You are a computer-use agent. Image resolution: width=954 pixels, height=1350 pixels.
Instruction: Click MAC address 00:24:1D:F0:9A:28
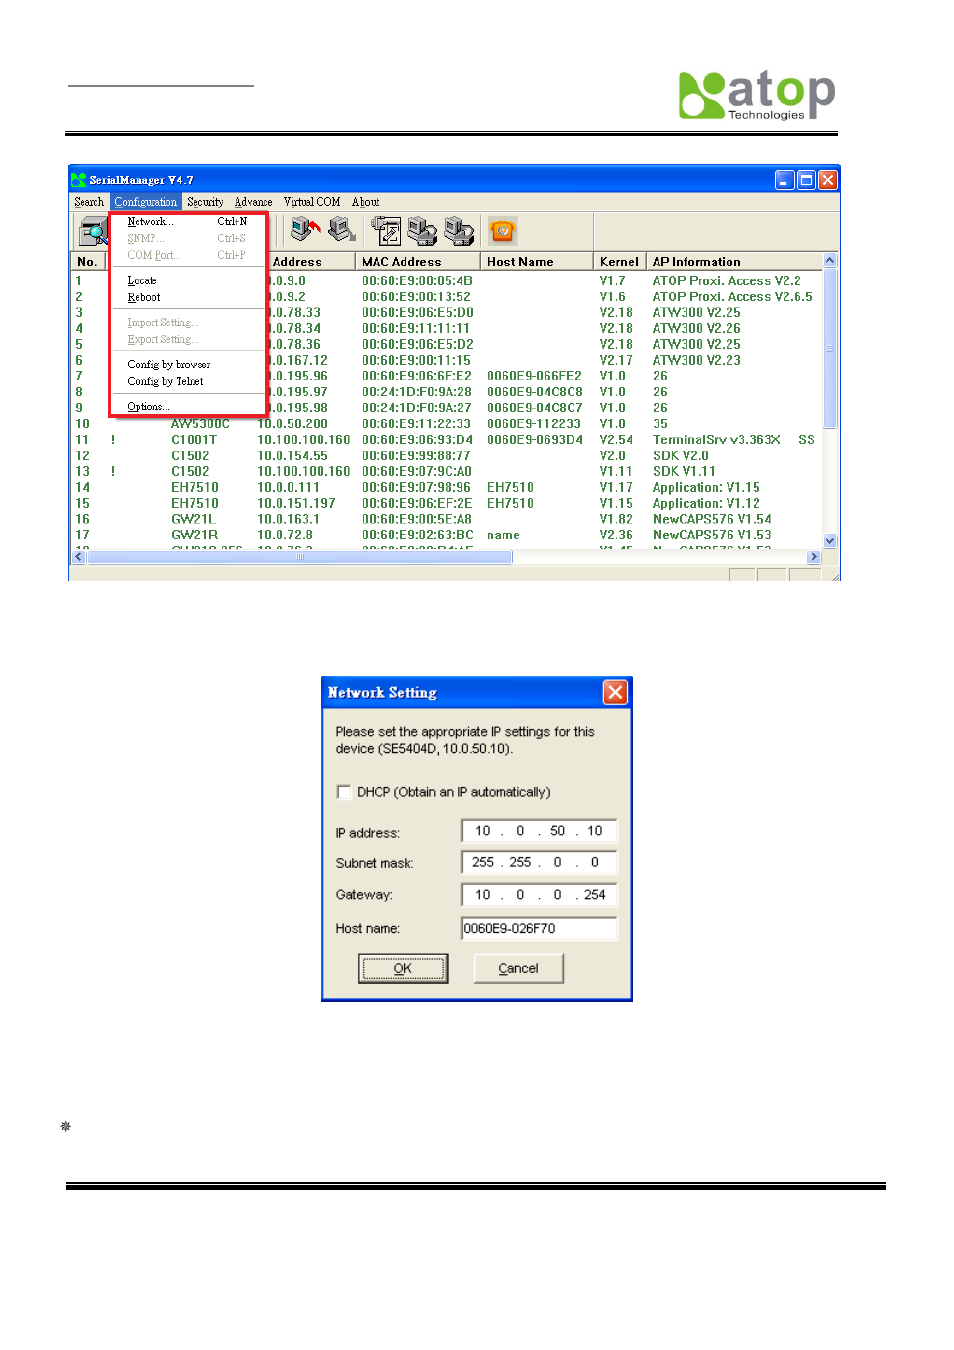point(417,392)
